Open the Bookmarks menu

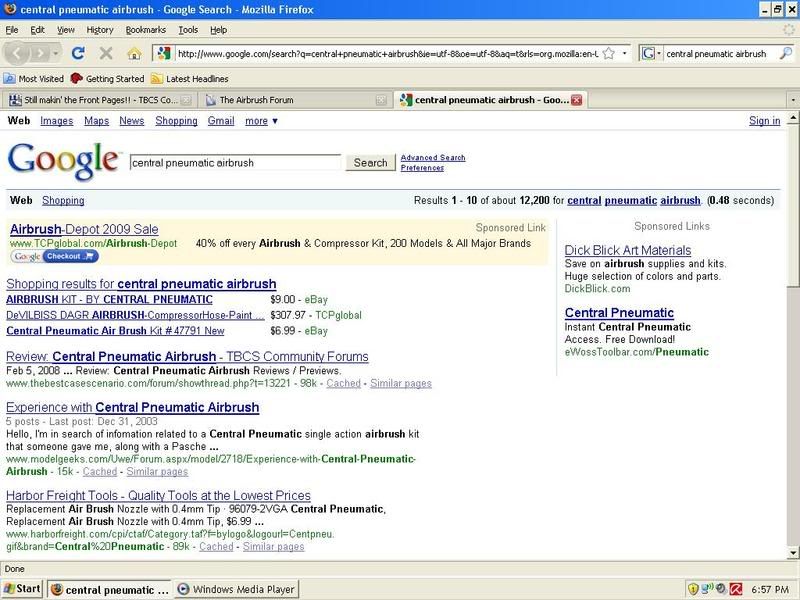(x=146, y=30)
